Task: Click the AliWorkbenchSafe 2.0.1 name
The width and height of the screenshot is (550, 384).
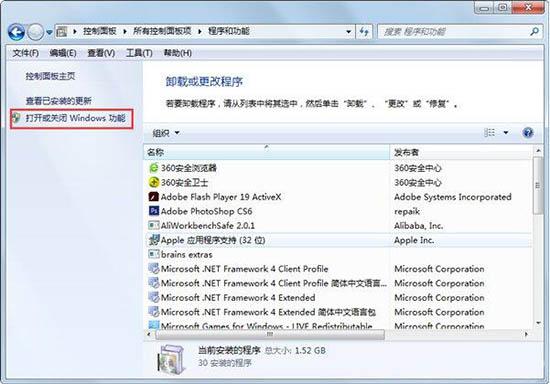Action: click(x=208, y=225)
